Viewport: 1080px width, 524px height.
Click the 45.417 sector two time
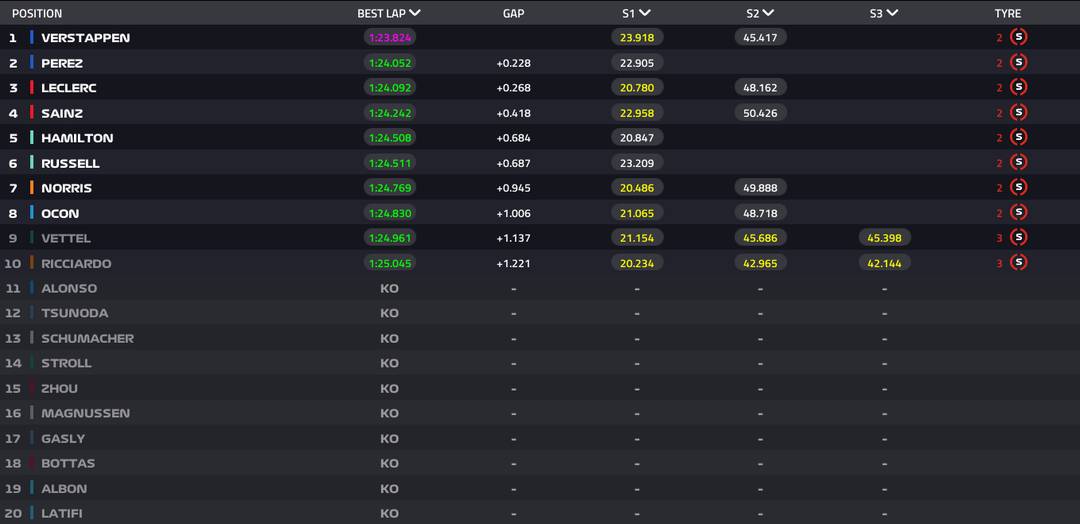click(760, 38)
